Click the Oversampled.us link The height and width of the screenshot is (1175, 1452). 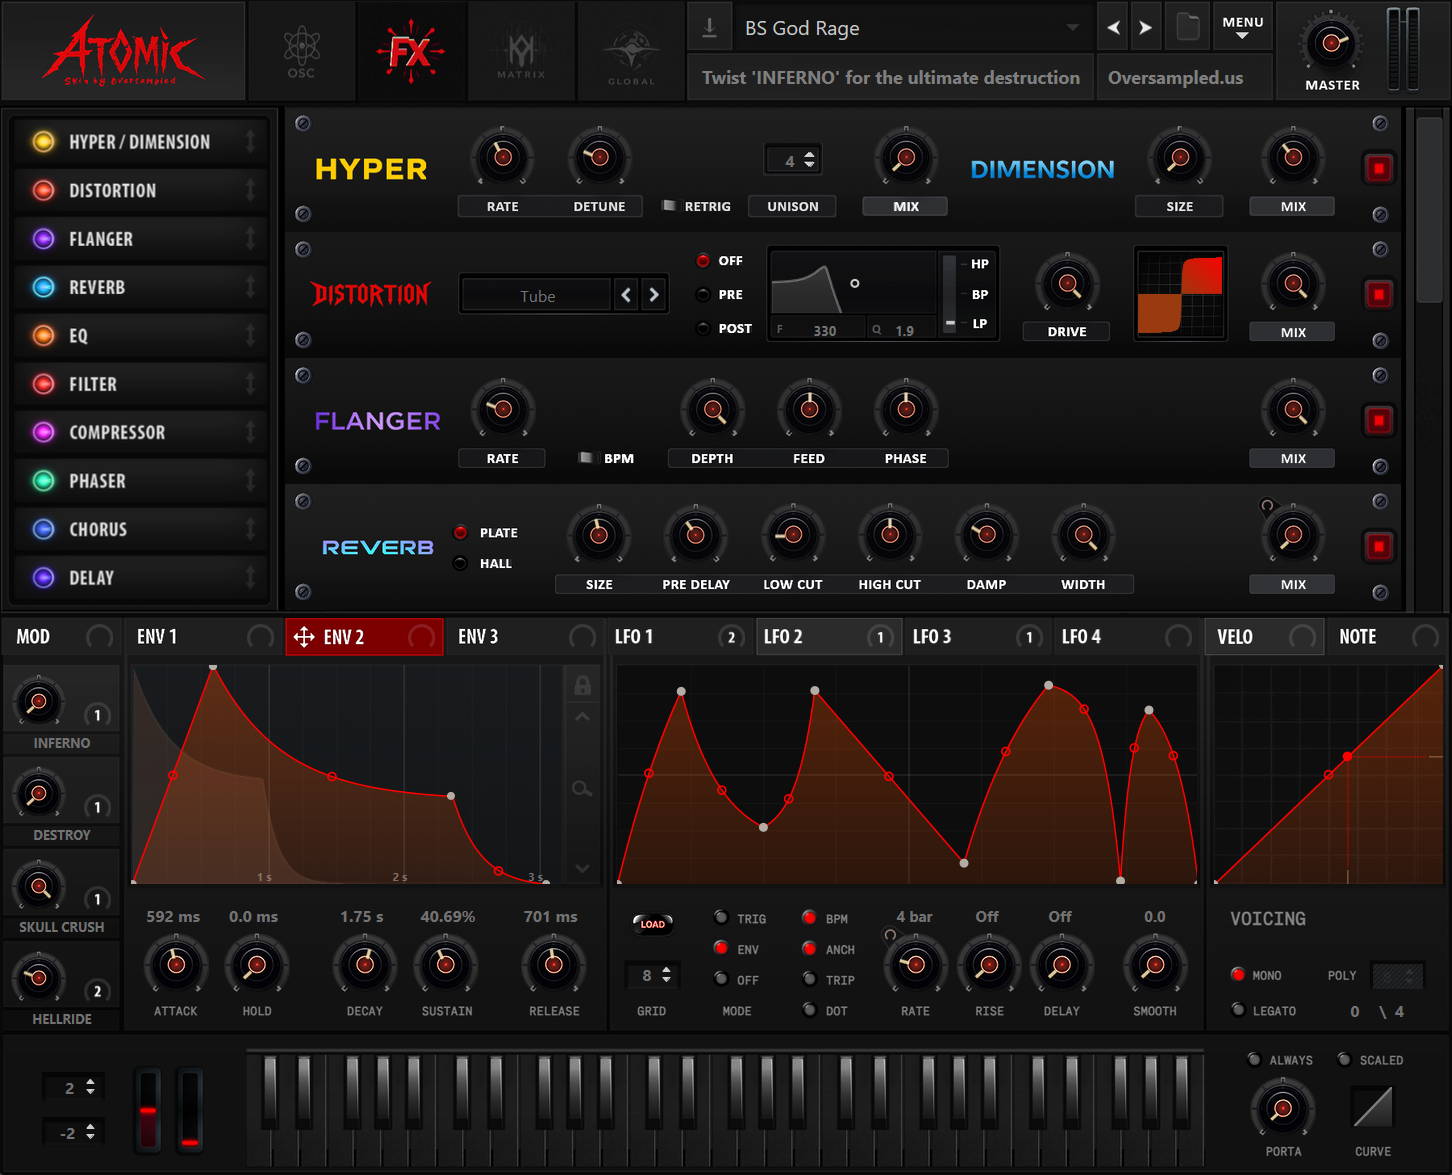tap(1175, 77)
